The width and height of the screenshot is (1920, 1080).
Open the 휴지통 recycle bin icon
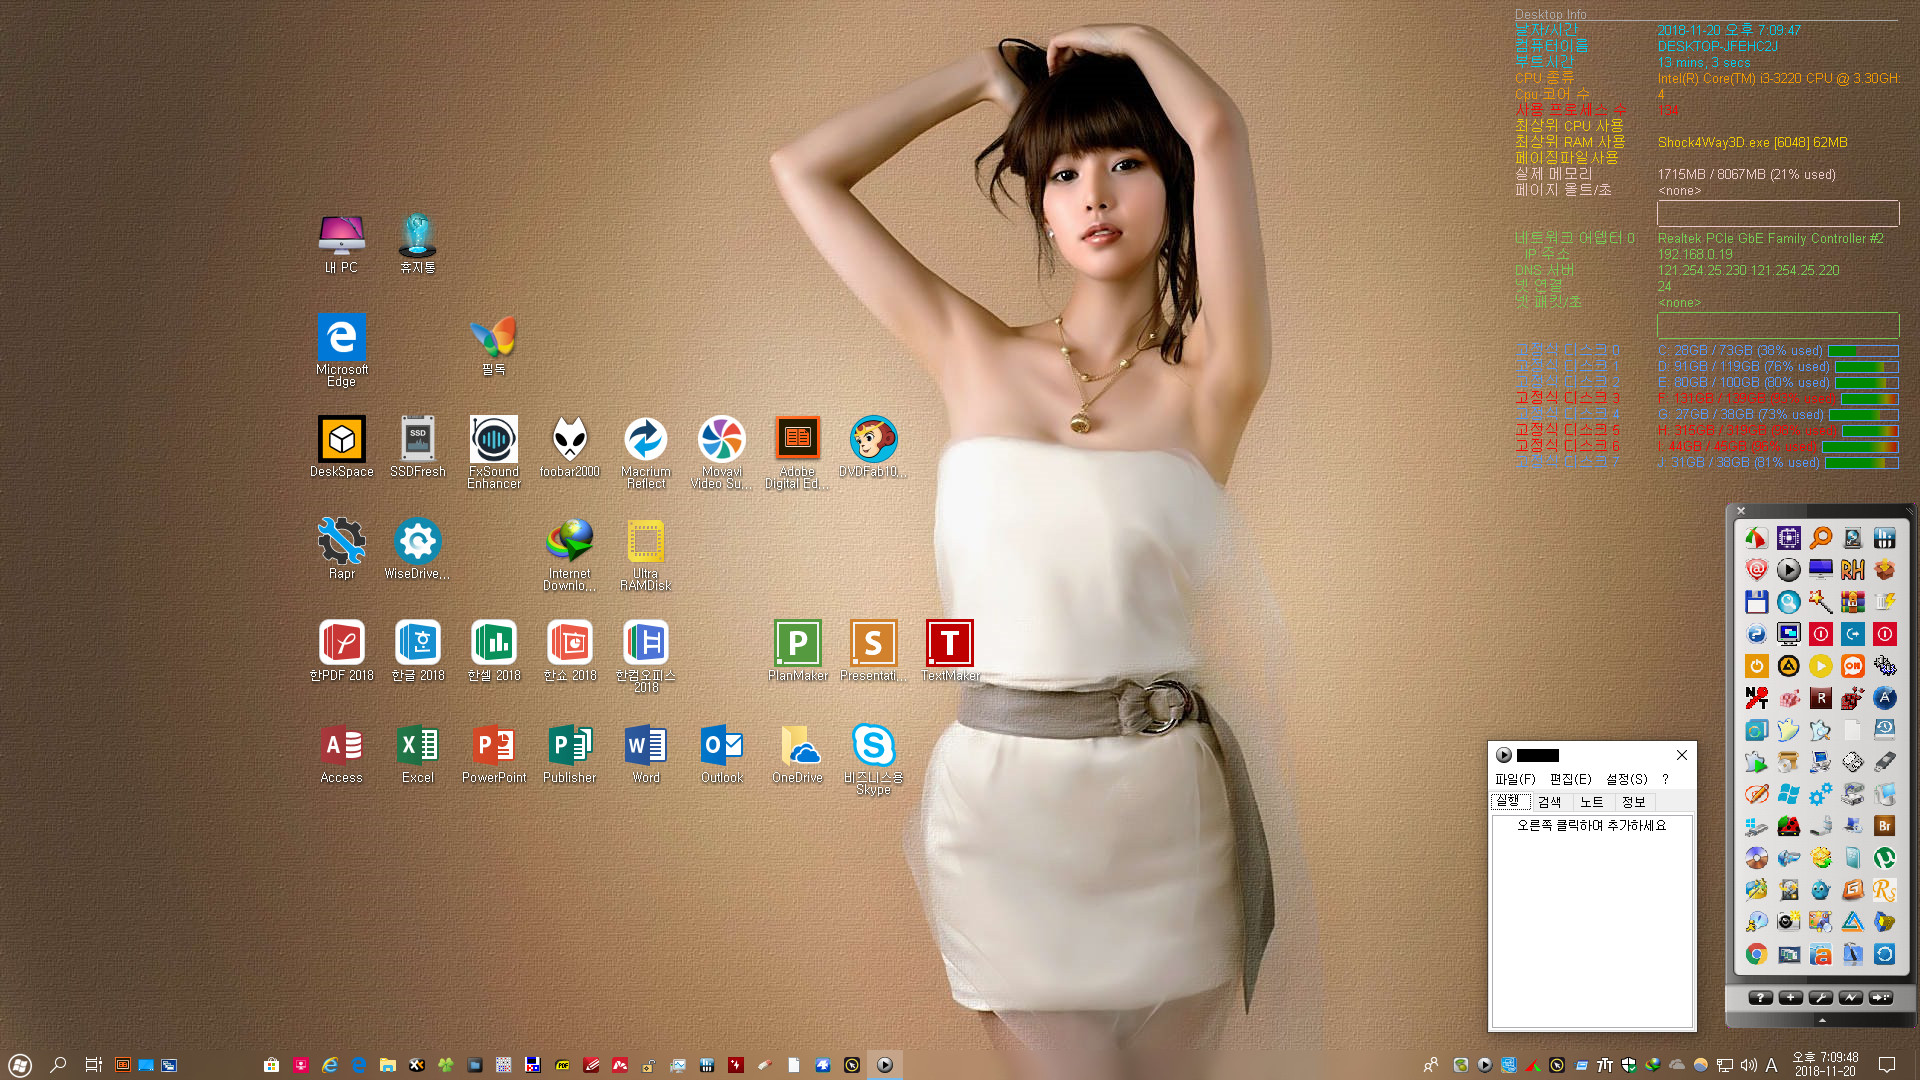pyautogui.click(x=417, y=244)
